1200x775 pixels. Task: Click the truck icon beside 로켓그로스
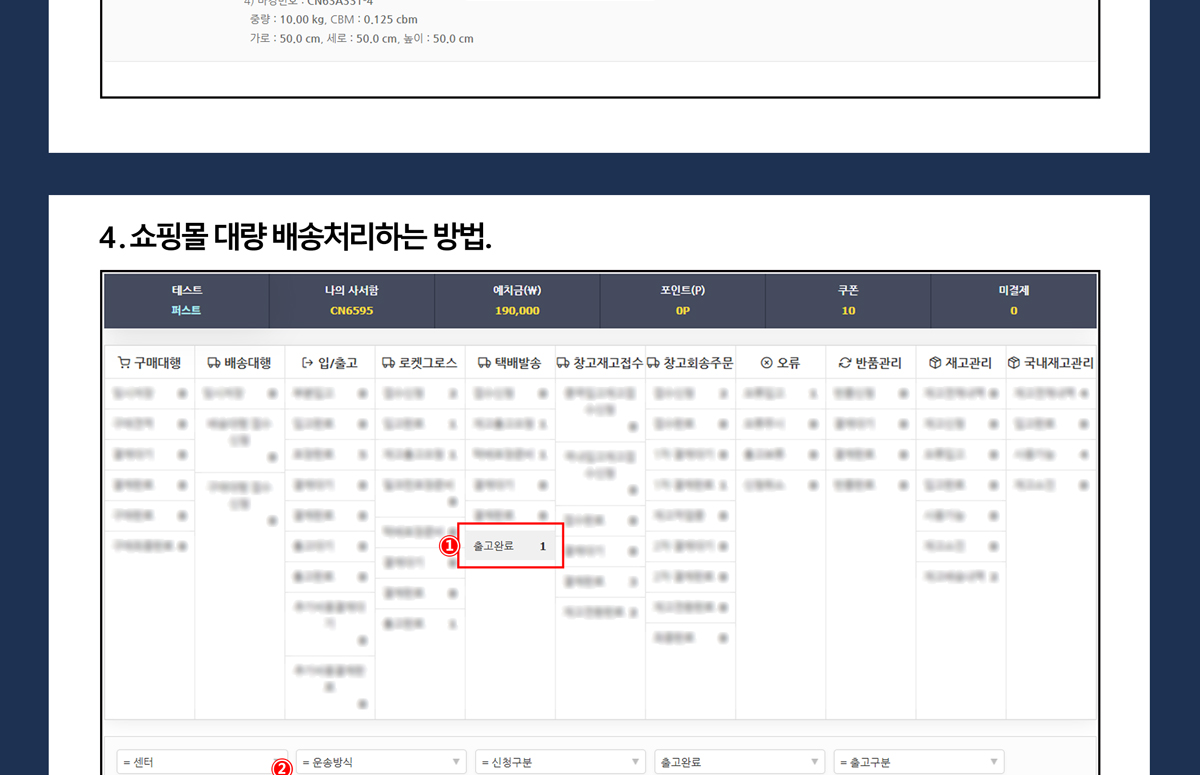coord(388,363)
